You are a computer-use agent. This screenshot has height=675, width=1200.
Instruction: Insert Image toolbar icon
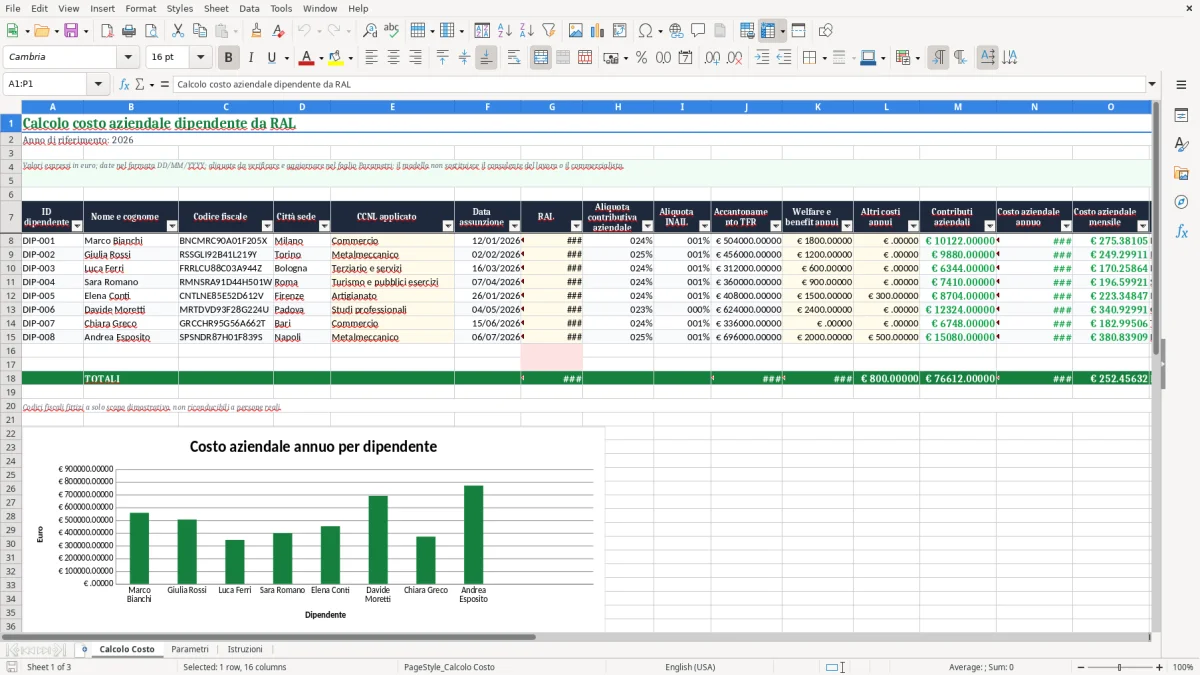pyautogui.click(x=575, y=31)
